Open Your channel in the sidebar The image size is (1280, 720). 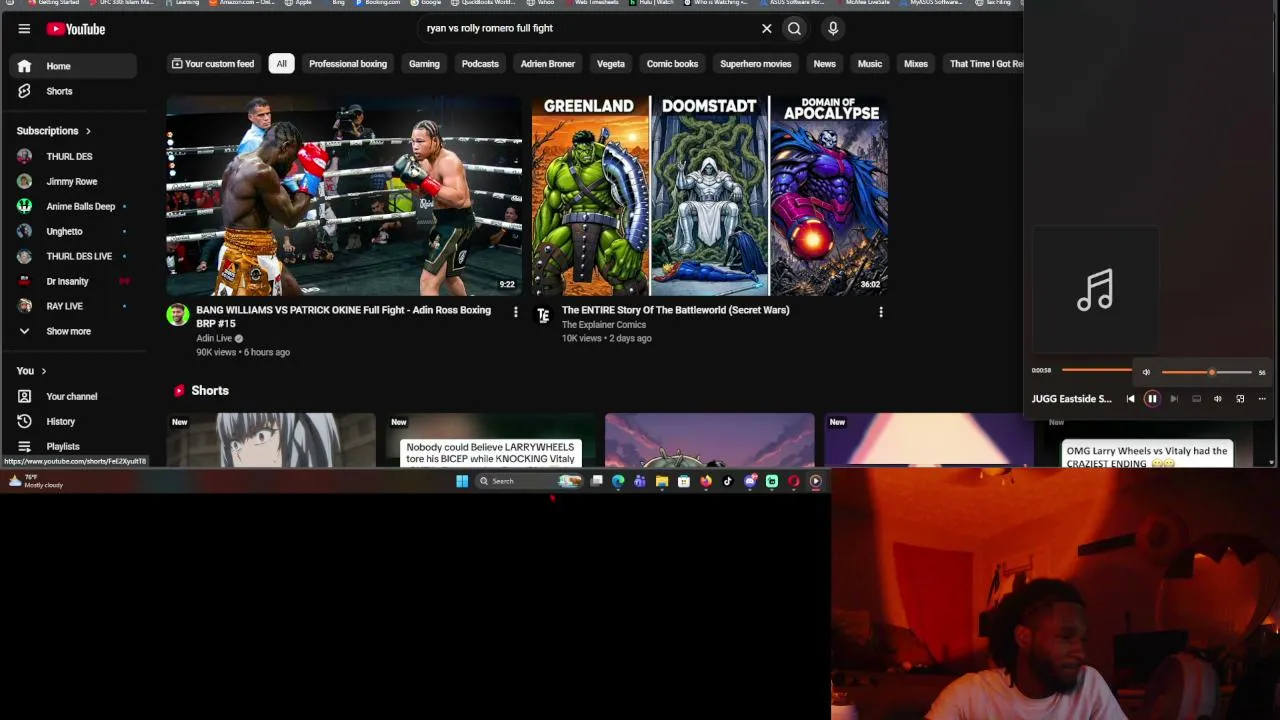(x=73, y=396)
